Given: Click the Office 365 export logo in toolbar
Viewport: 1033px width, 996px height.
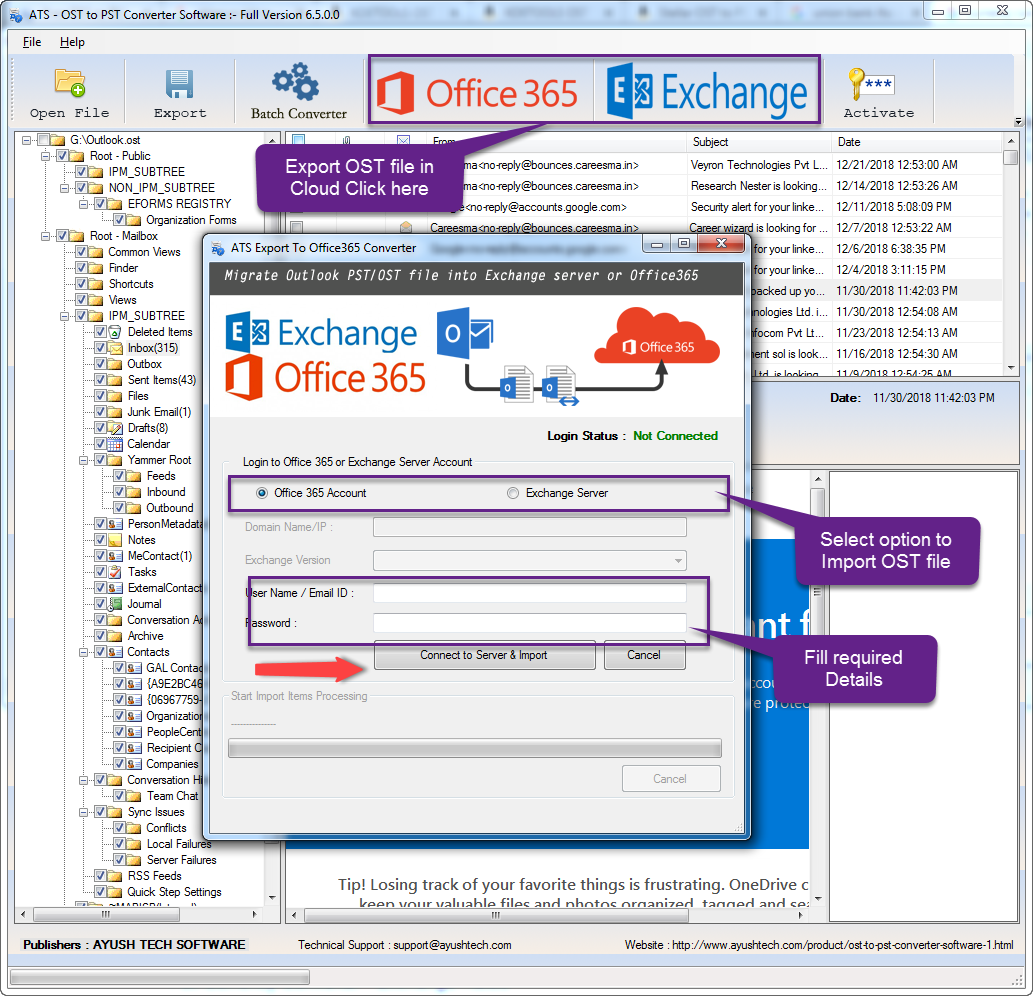Looking at the screenshot, I should pos(478,92).
